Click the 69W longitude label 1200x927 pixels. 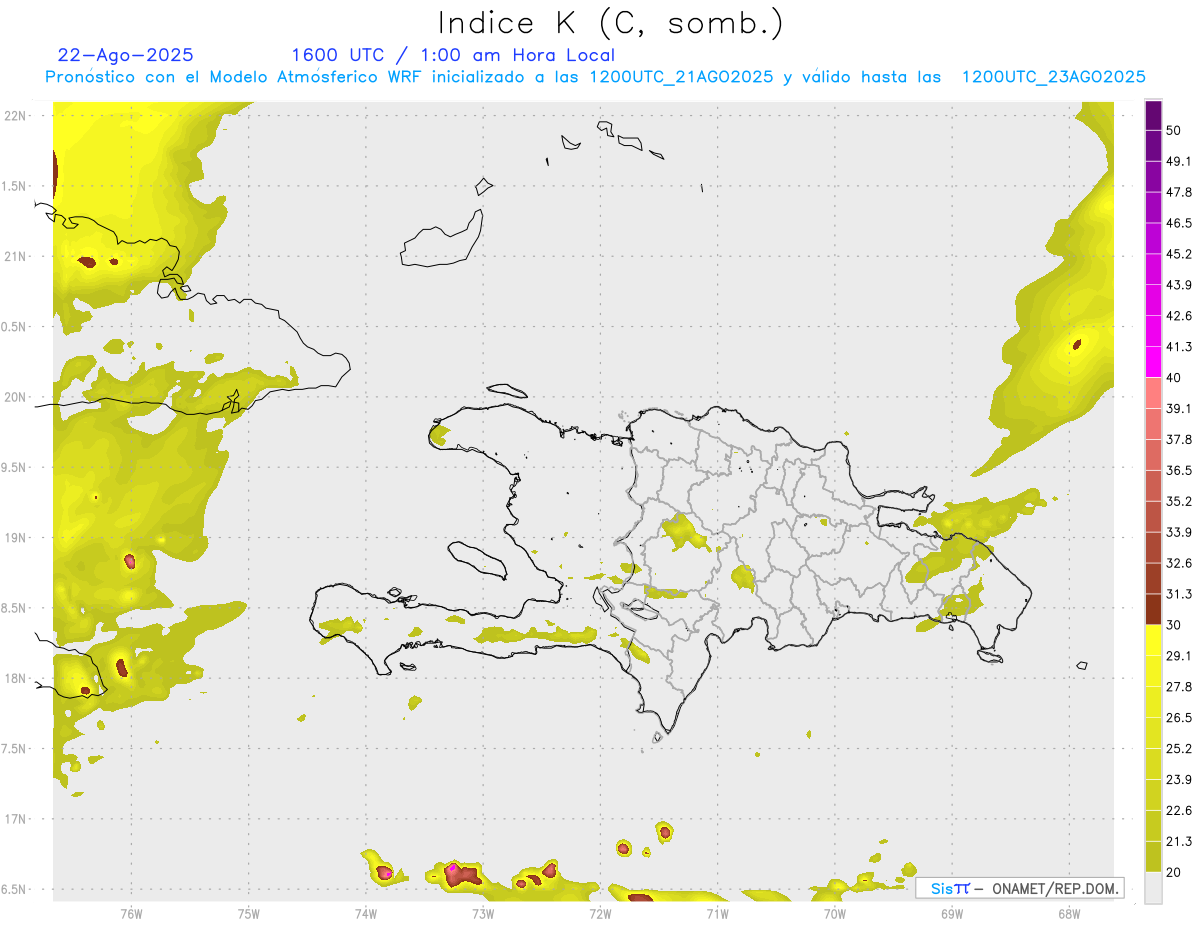pos(952,913)
